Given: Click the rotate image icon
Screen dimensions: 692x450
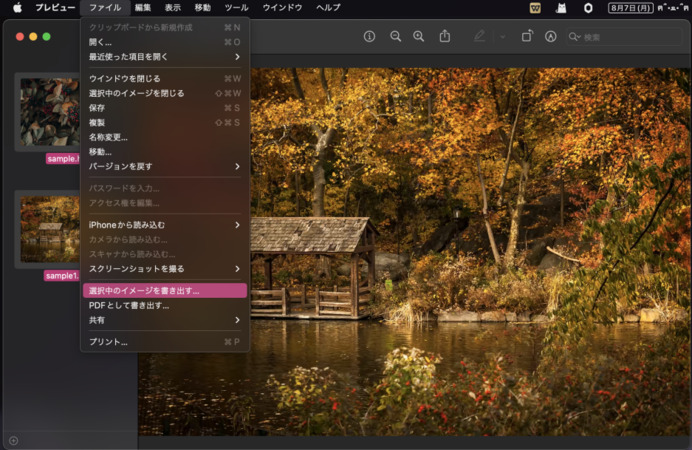Looking at the screenshot, I should tap(527, 36).
